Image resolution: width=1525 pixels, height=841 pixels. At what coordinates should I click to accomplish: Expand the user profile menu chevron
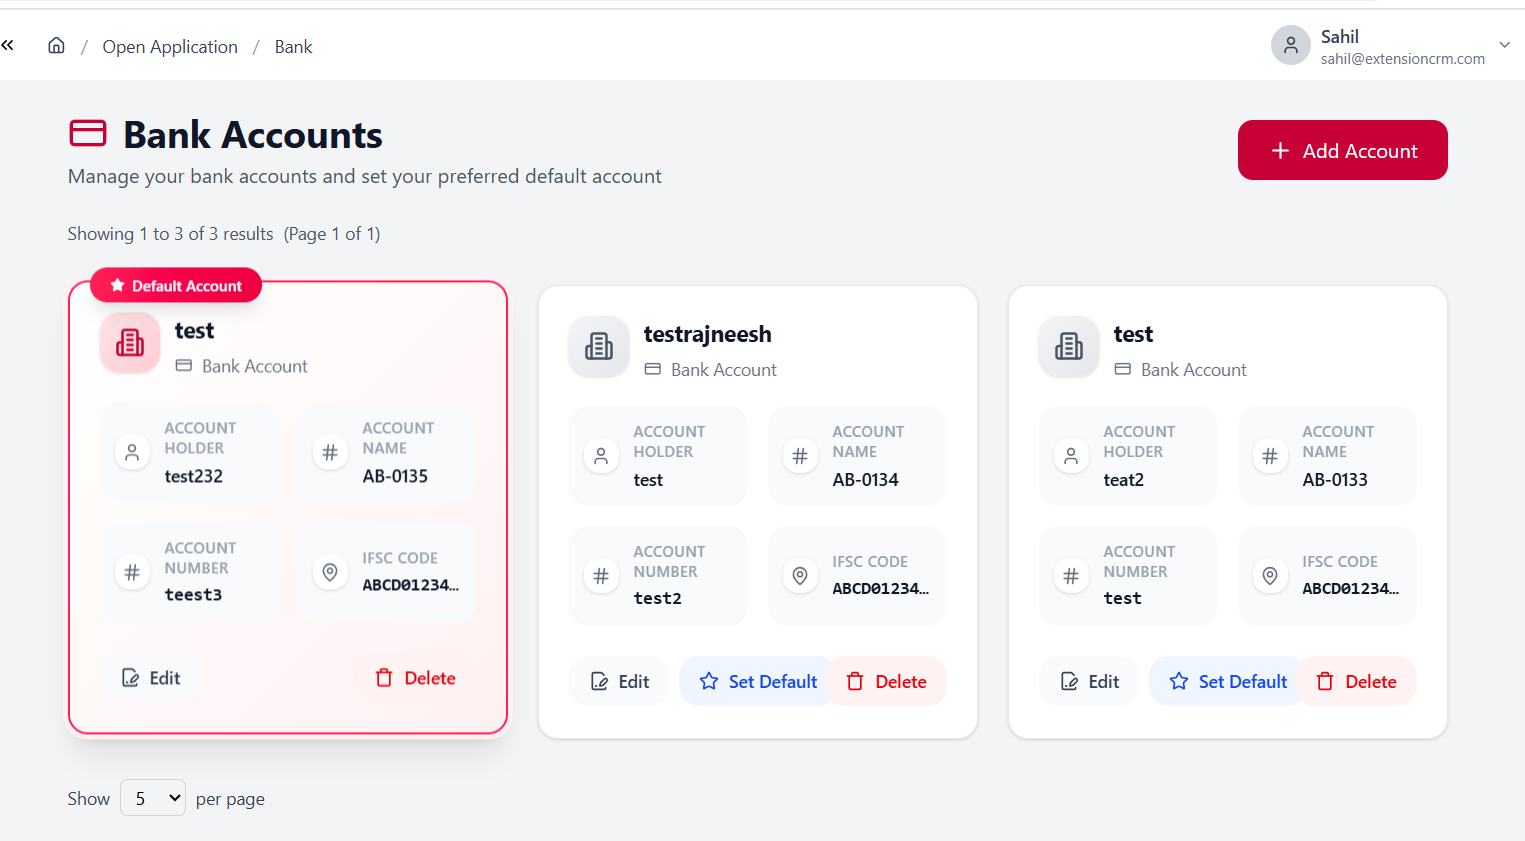coord(1504,45)
